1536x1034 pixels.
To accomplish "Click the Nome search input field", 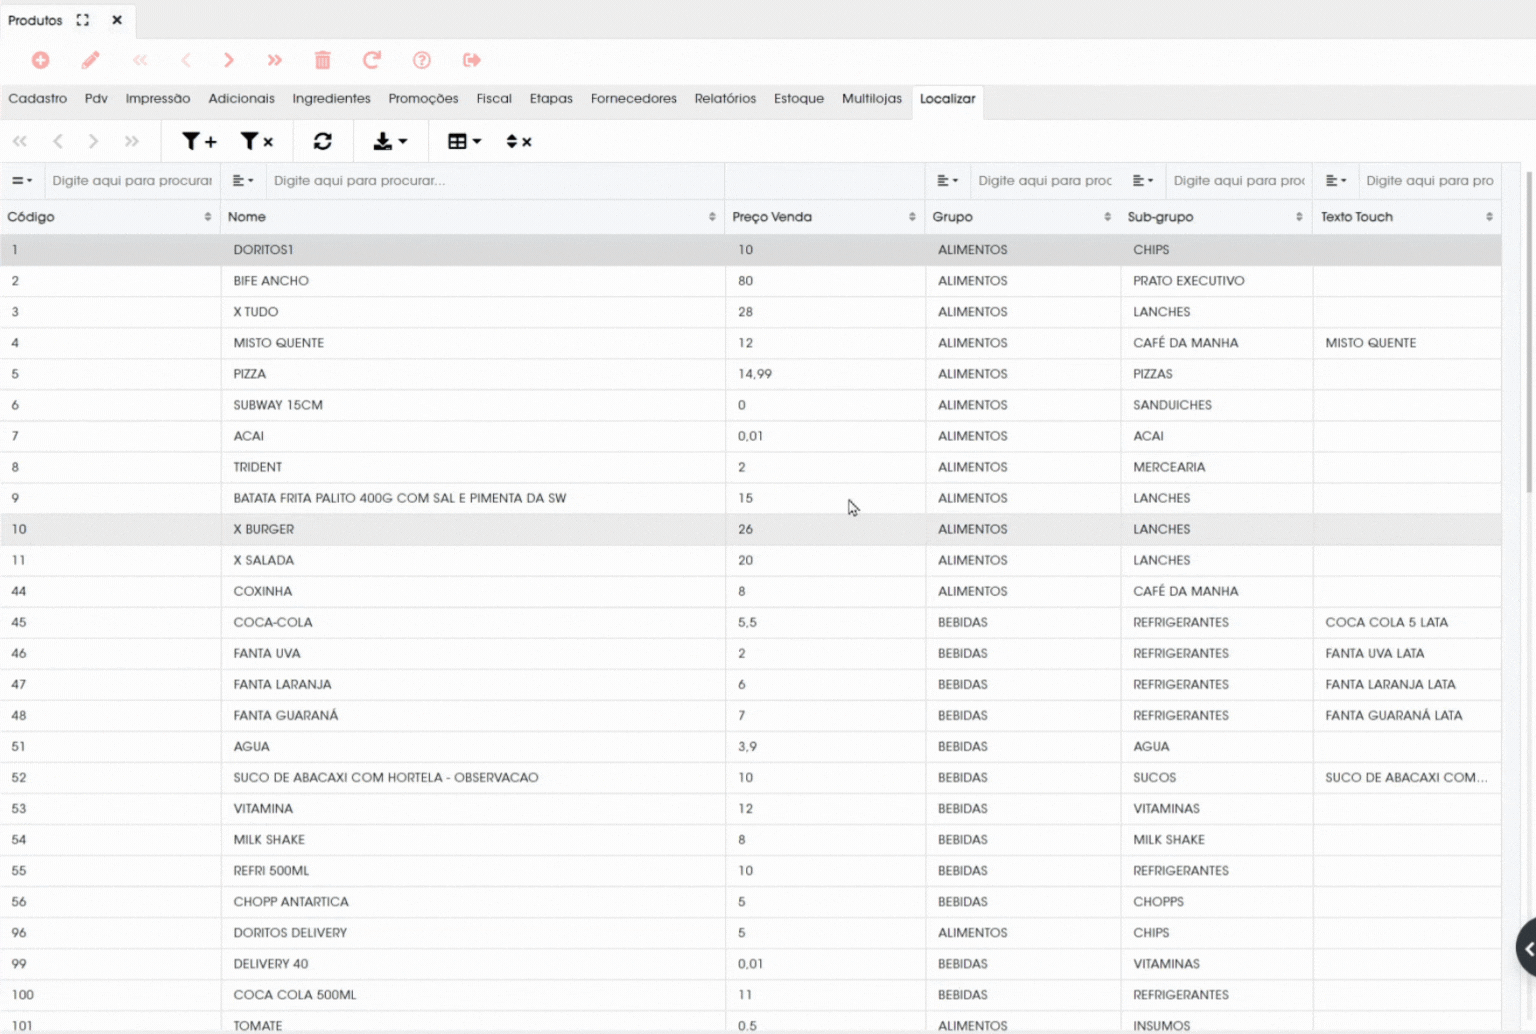I will (495, 181).
